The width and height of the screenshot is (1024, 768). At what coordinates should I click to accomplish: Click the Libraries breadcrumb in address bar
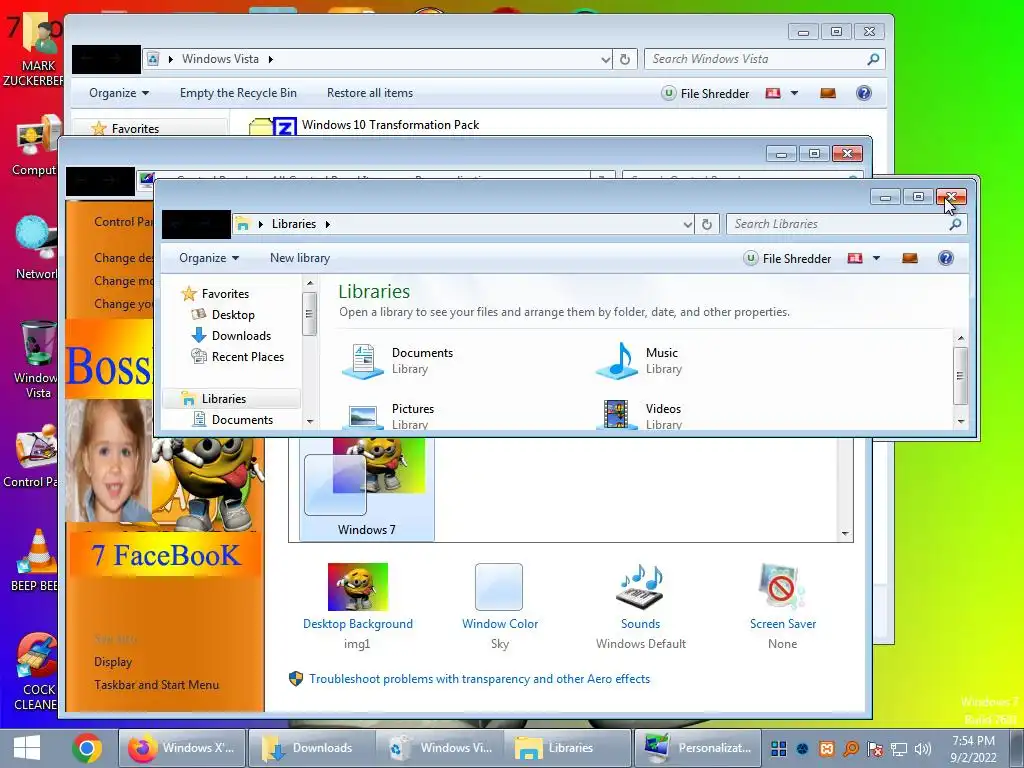[x=294, y=224]
